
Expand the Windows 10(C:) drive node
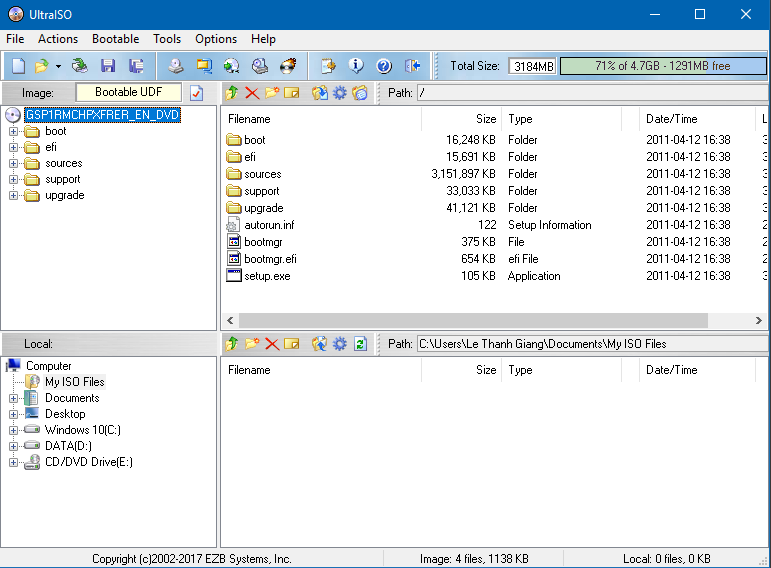(x=13, y=430)
